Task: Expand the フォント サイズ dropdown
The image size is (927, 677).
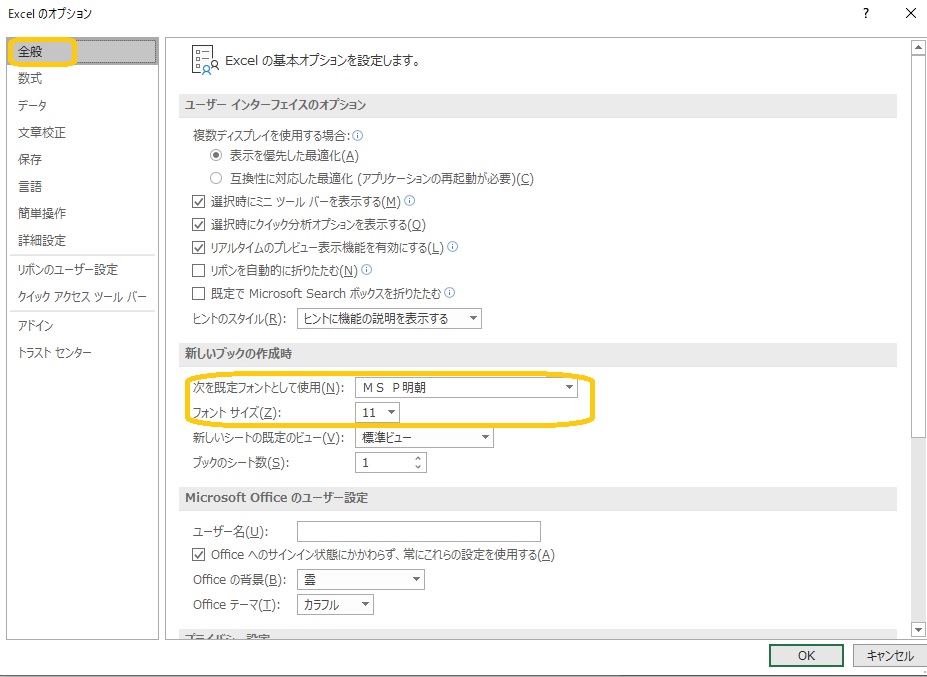Action: [390, 412]
